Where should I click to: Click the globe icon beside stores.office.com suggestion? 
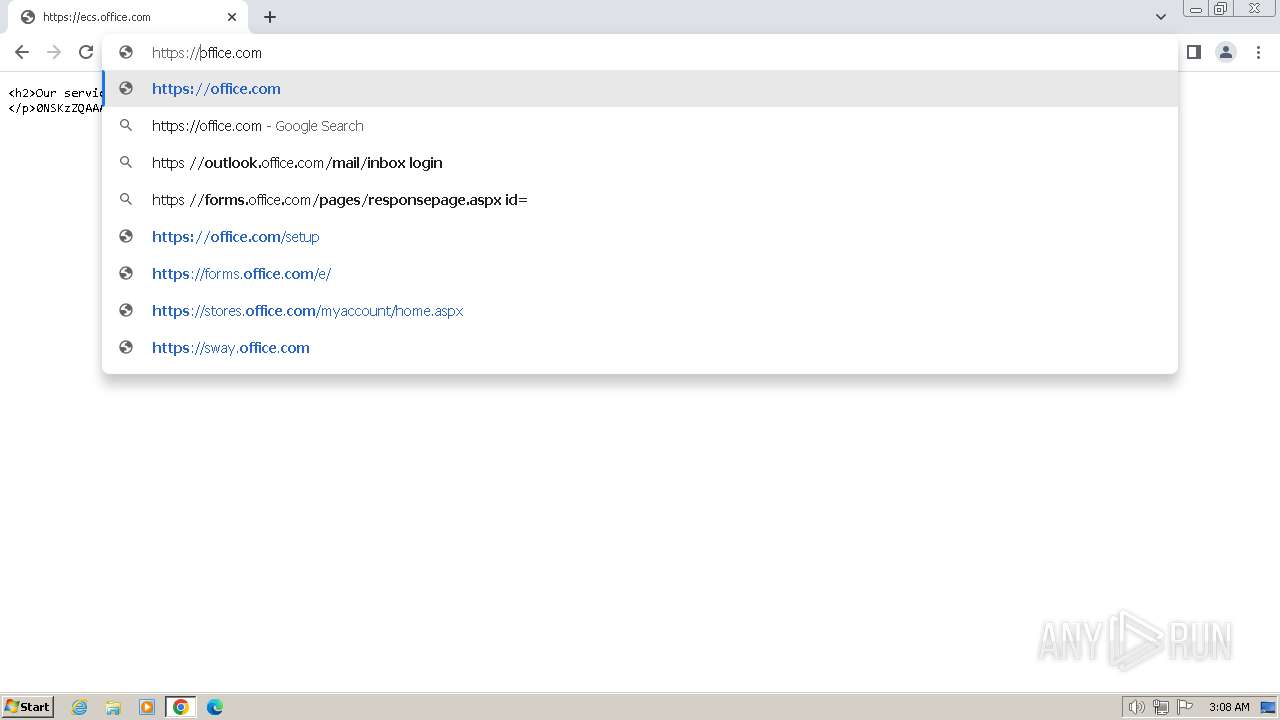[x=126, y=310]
